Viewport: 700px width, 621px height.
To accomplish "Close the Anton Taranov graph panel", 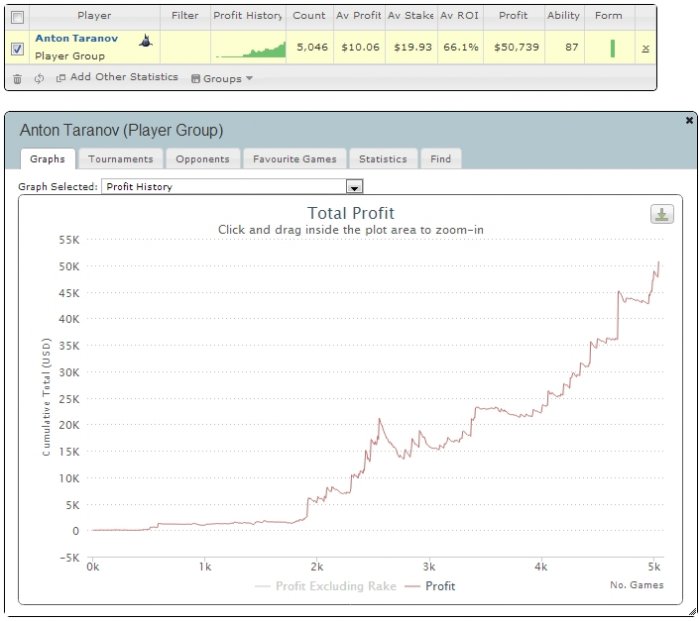I will [x=689, y=120].
